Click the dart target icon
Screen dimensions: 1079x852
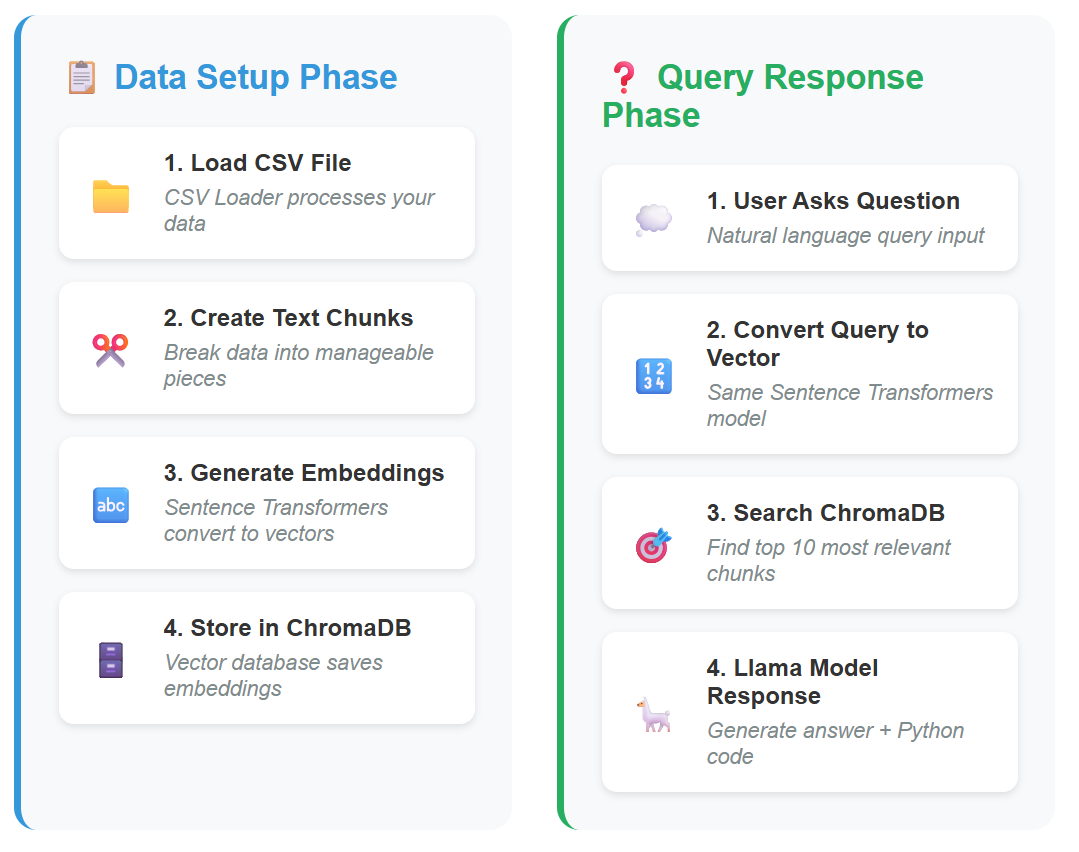[653, 545]
